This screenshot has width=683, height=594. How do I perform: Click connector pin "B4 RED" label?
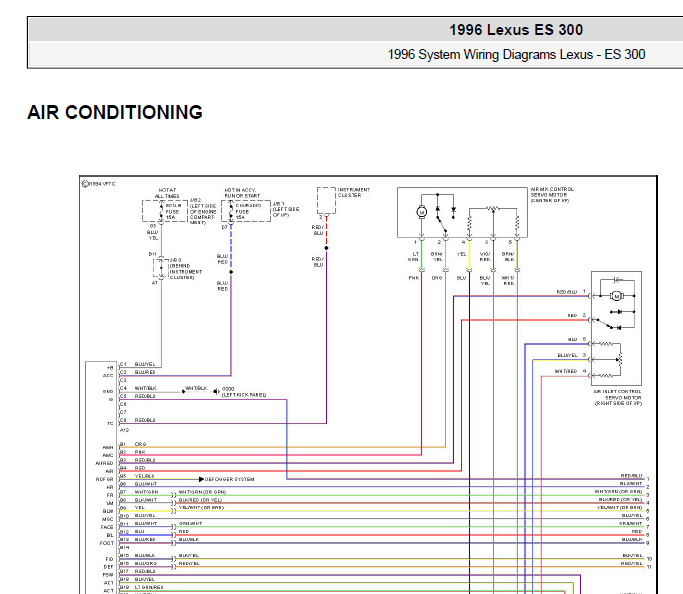click(133, 468)
